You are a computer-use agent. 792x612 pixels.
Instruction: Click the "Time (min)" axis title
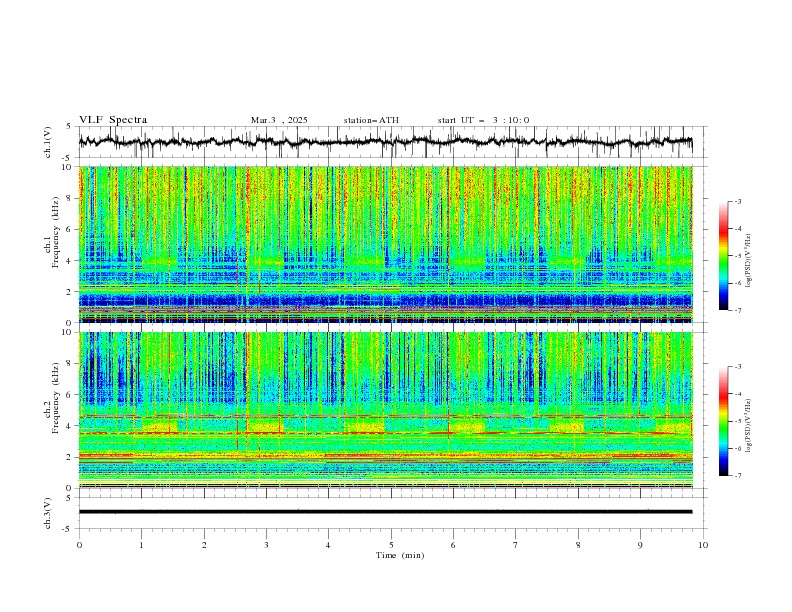pos(400,555)
